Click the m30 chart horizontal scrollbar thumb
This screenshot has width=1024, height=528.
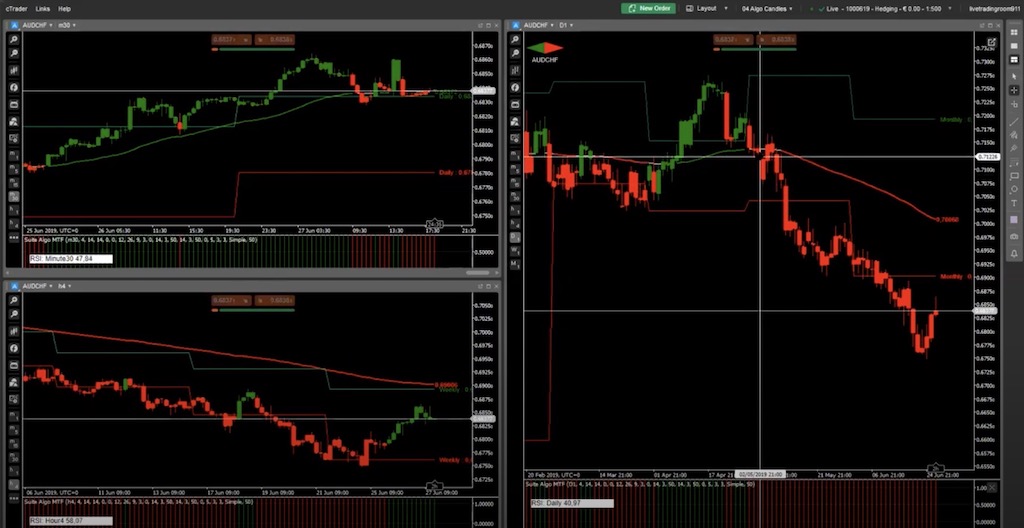tap(478, 272)
